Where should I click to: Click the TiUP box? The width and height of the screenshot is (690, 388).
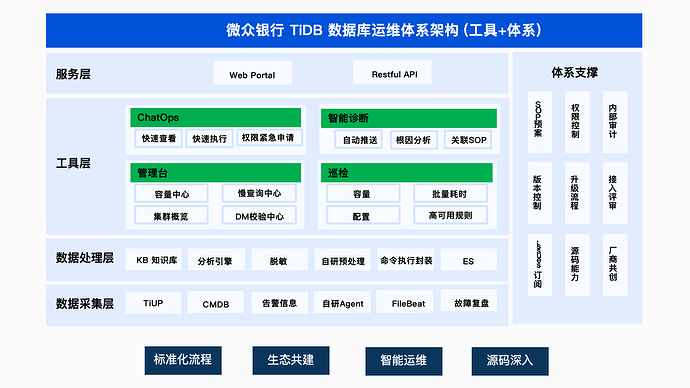153,303
